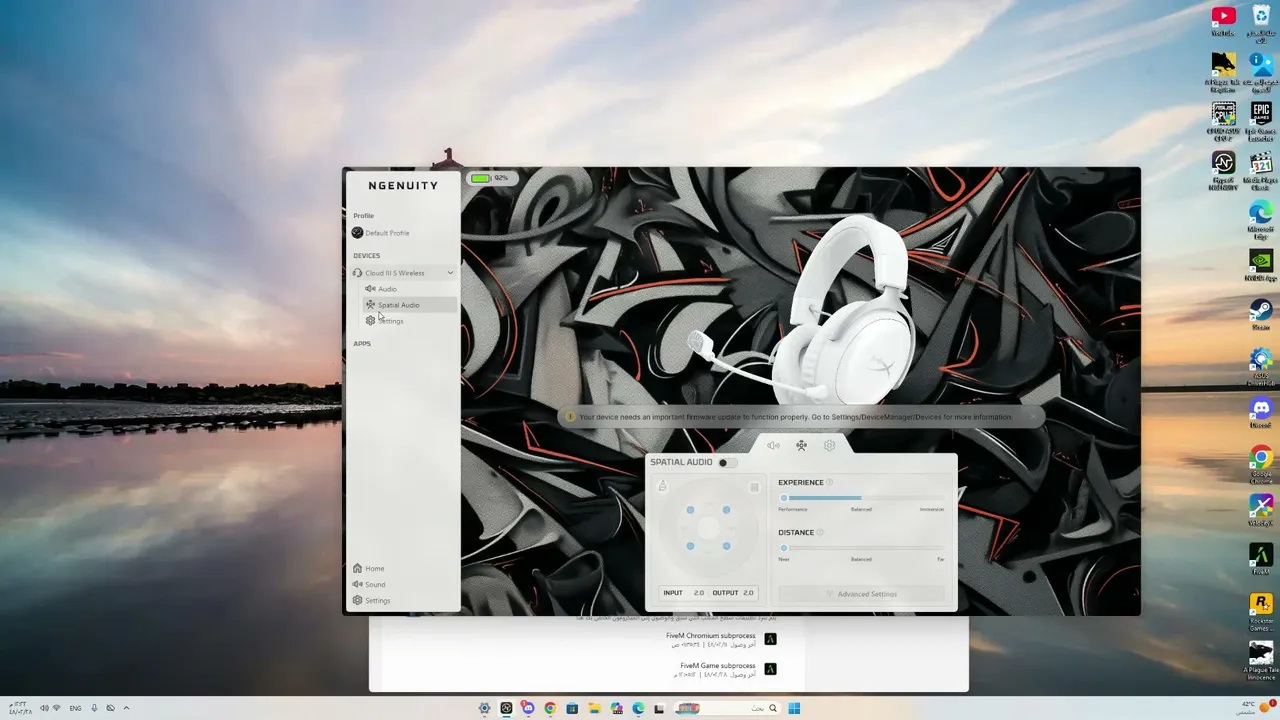The height and width of the screenshot is (720, 1280).
Task: Adjust the Experience slider
Action: (x=862, y=497)
